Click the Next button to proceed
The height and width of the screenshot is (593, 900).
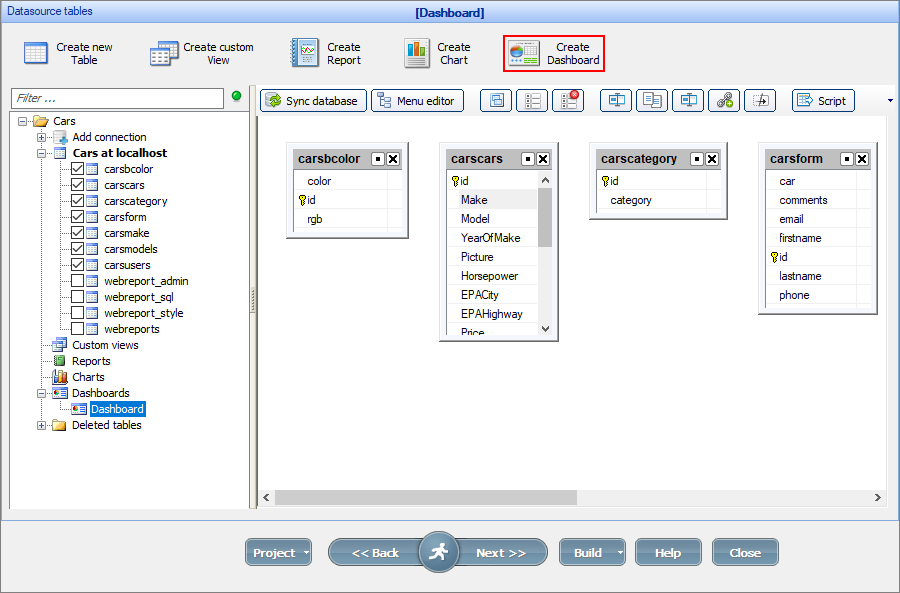[503, 552]
